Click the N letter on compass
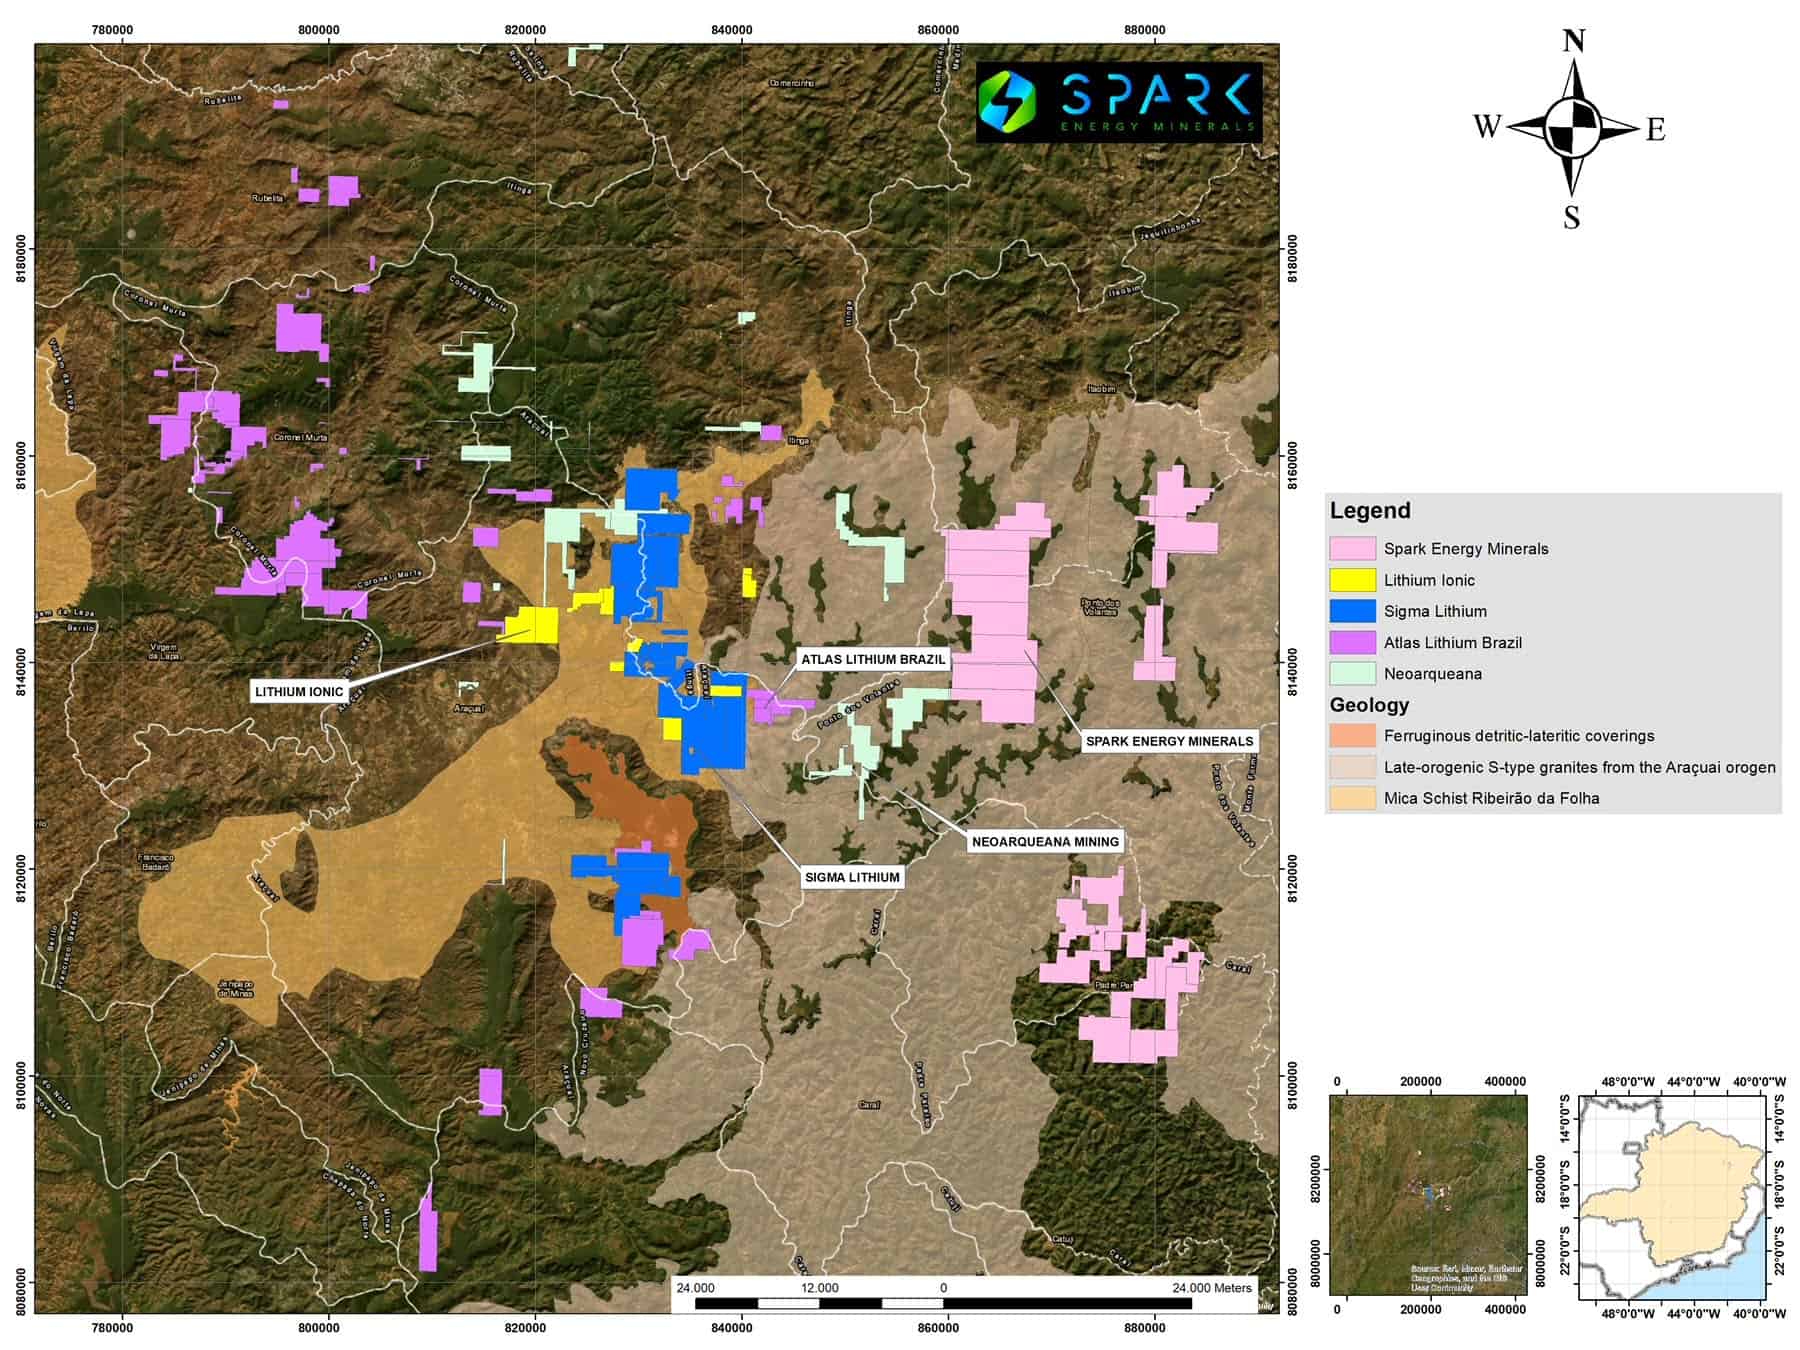This screenshot has height=1350, width=1800. click(1574, 41)
